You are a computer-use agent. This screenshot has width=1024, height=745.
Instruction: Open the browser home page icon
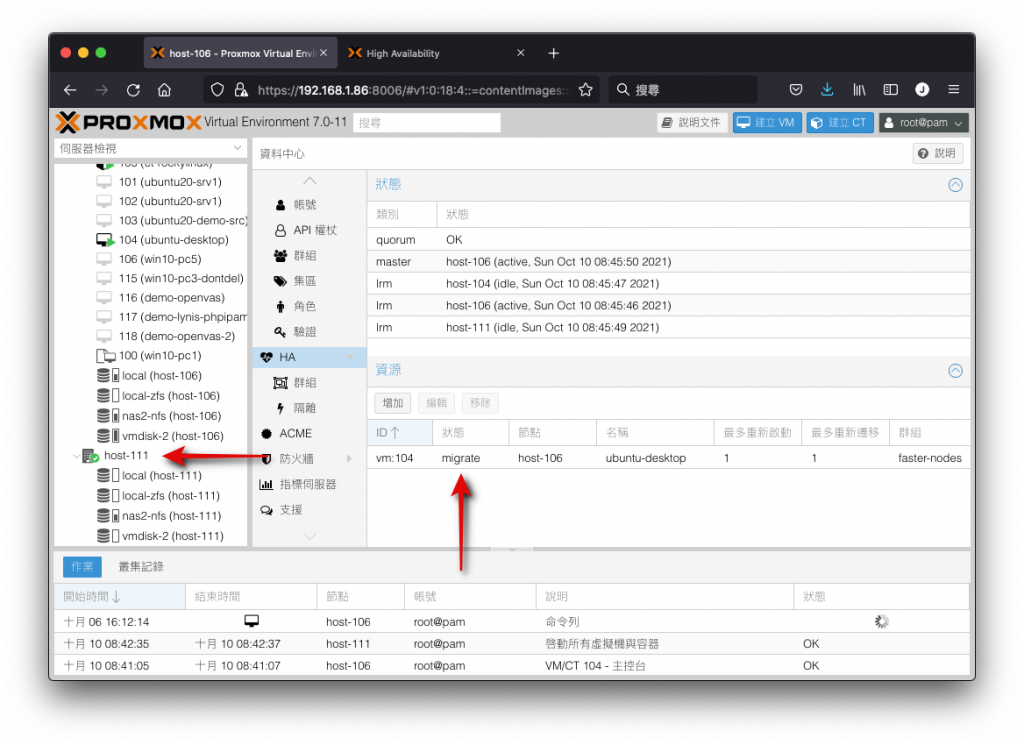(165, 89)
